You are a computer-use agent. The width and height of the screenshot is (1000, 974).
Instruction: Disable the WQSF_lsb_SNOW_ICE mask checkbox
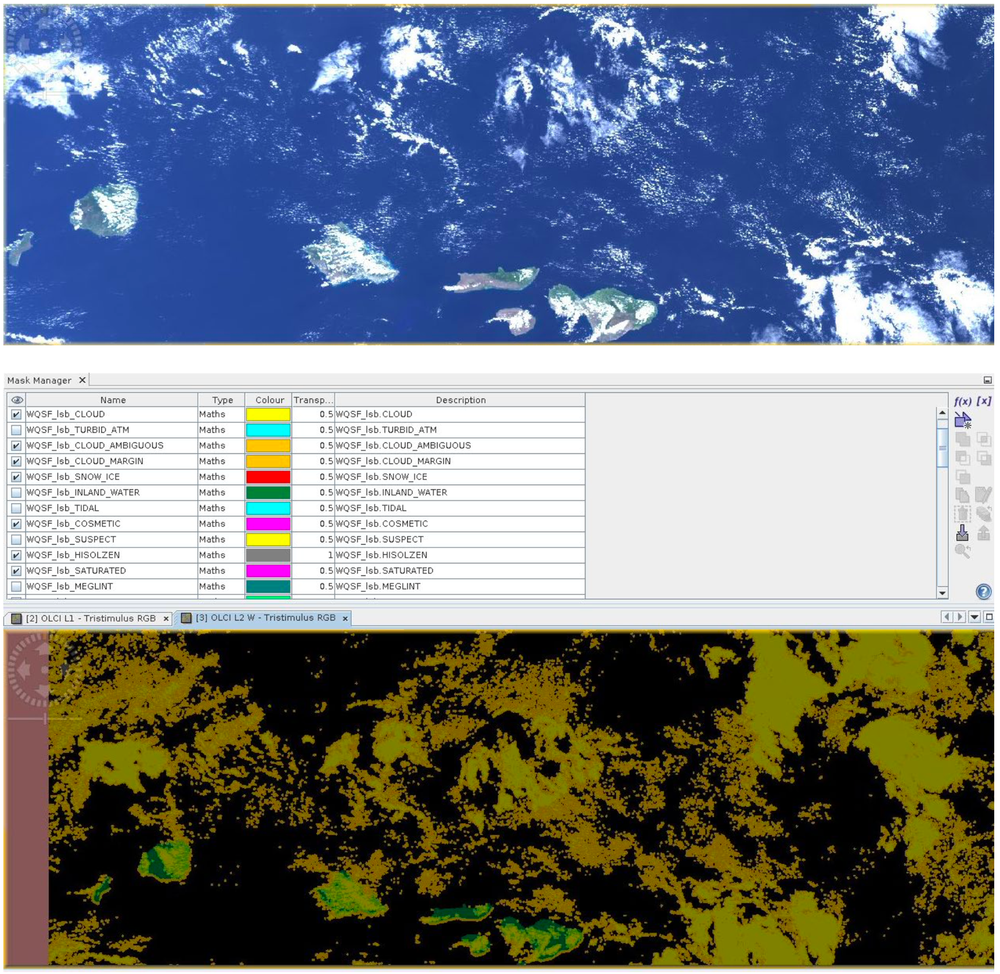[16, 477]
